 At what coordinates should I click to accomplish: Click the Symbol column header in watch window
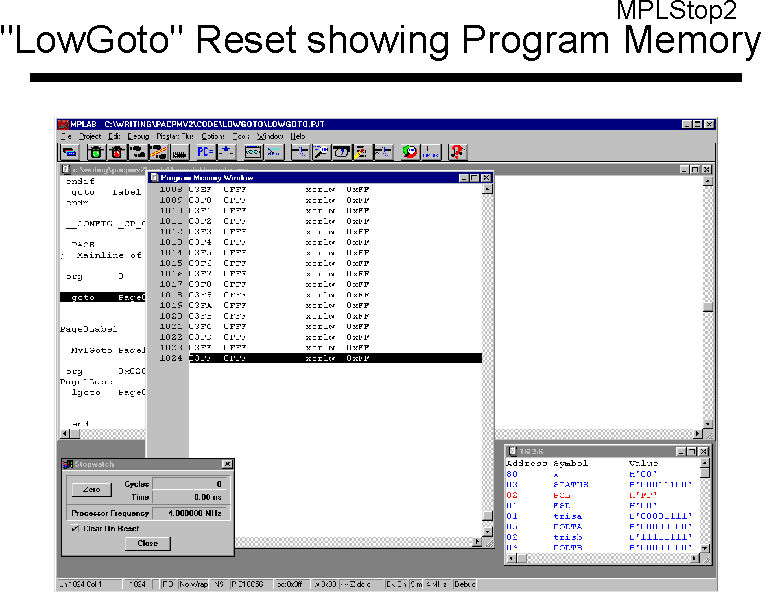pos(570,464)
